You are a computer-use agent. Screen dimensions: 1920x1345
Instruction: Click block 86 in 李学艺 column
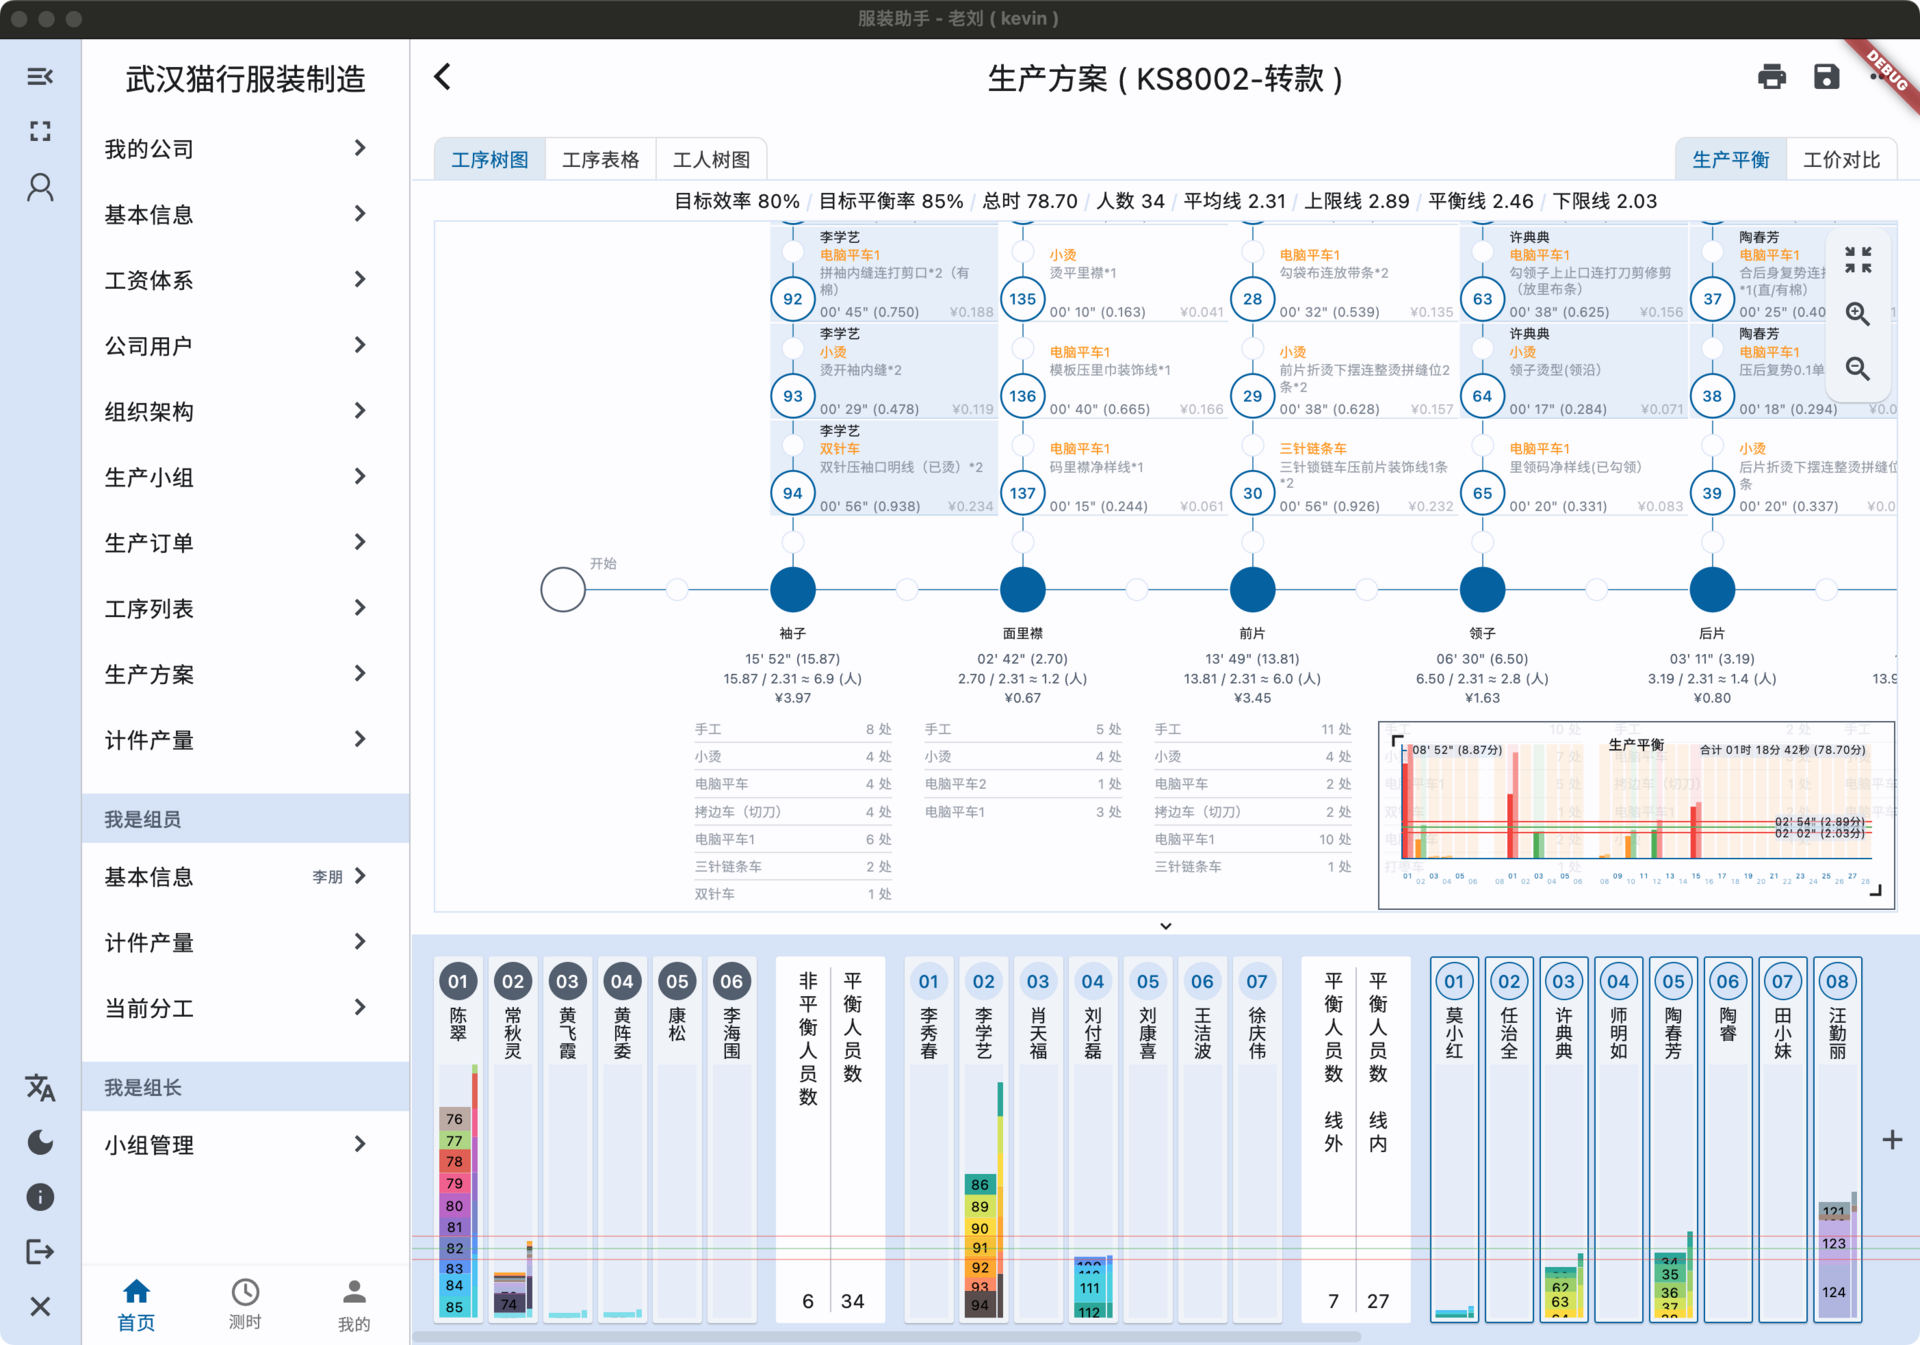point(980,1185)
